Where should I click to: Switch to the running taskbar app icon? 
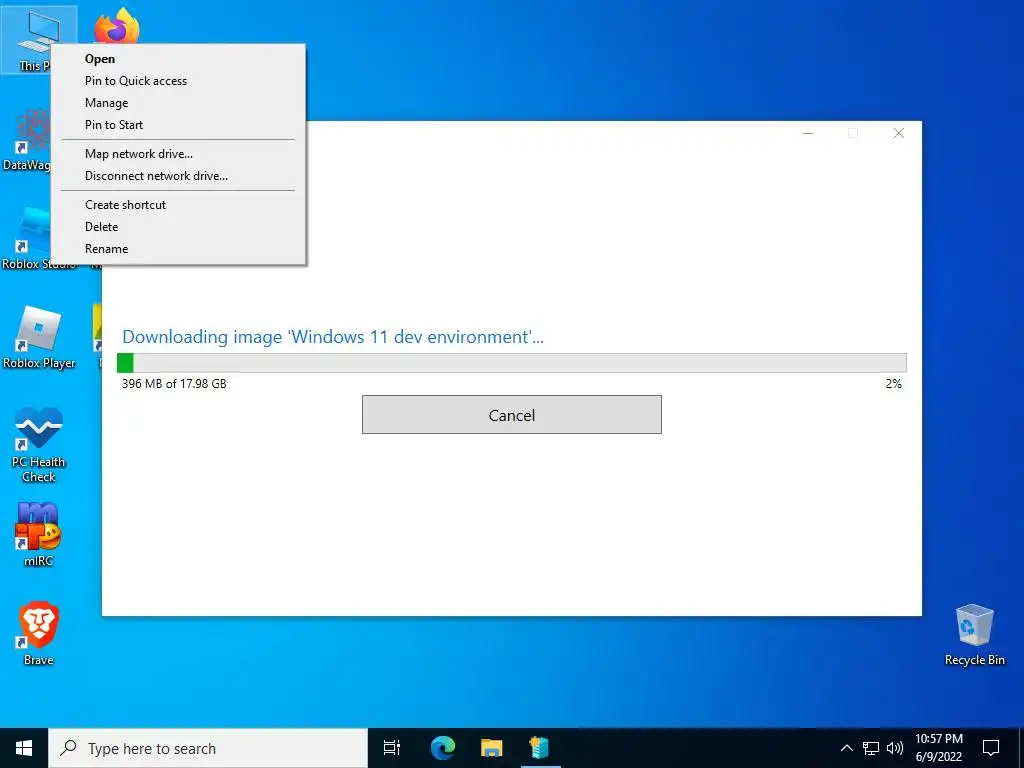coord(539,748)
